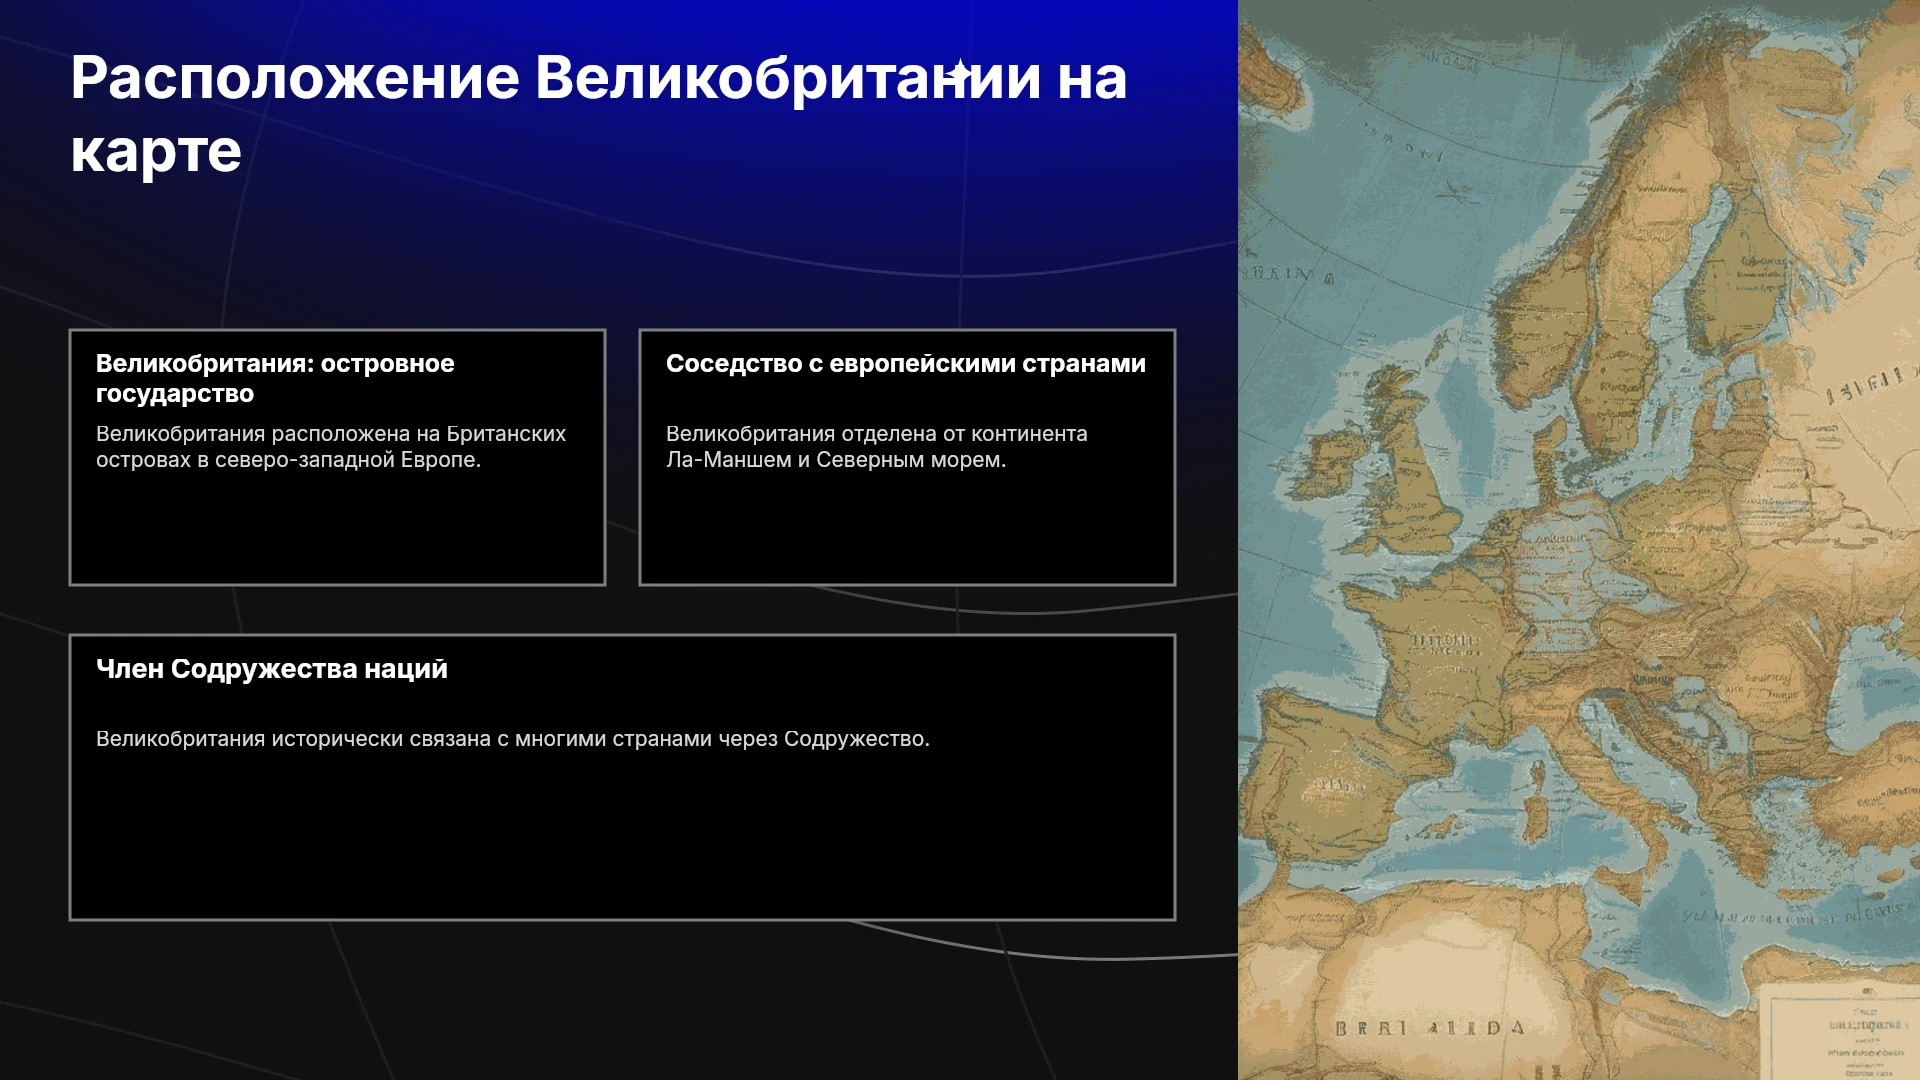1920x1080 pixels.
Task: Click the legend box on the map corner
Action: 1838,1030
